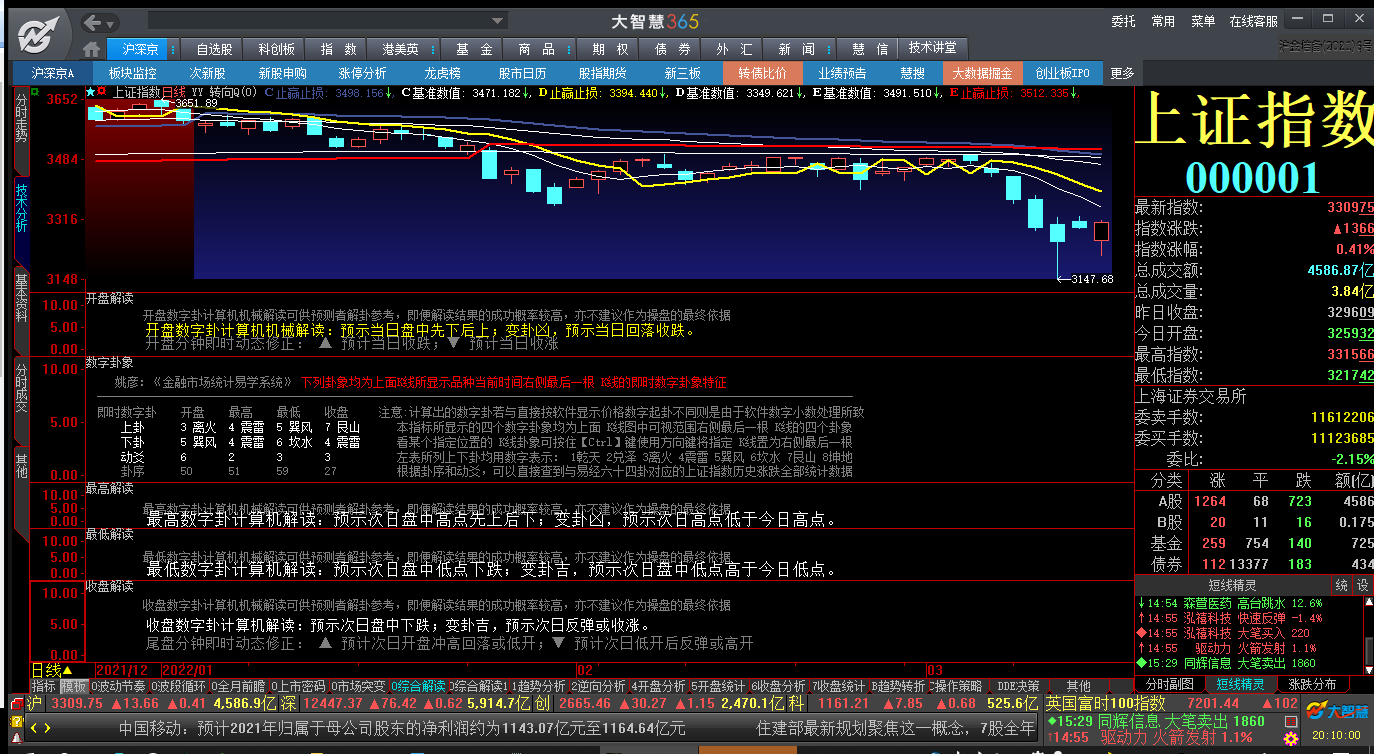
Task: Select the B趋势转折 indicator tab
Action: point(900,686)
